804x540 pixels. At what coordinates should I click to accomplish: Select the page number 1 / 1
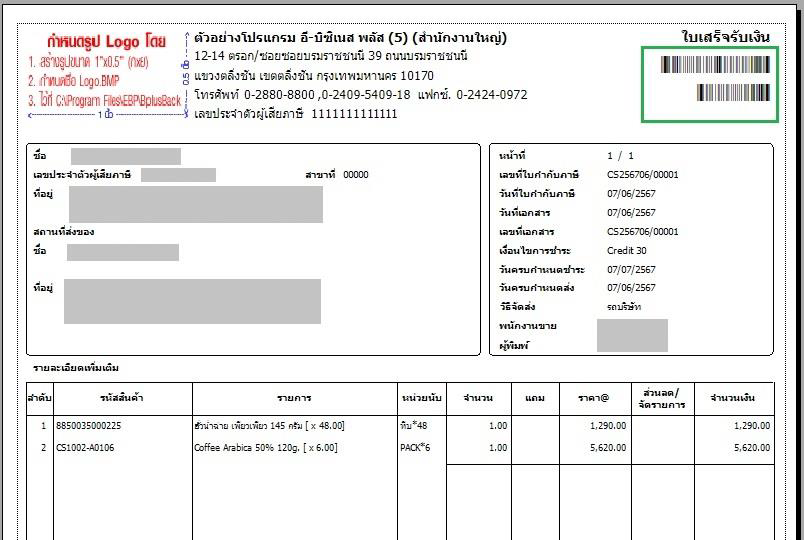click(x=620, y=156)
